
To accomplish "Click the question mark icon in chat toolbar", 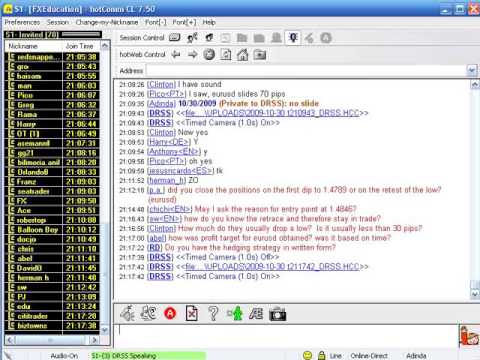I will click(x=213, y=314).
